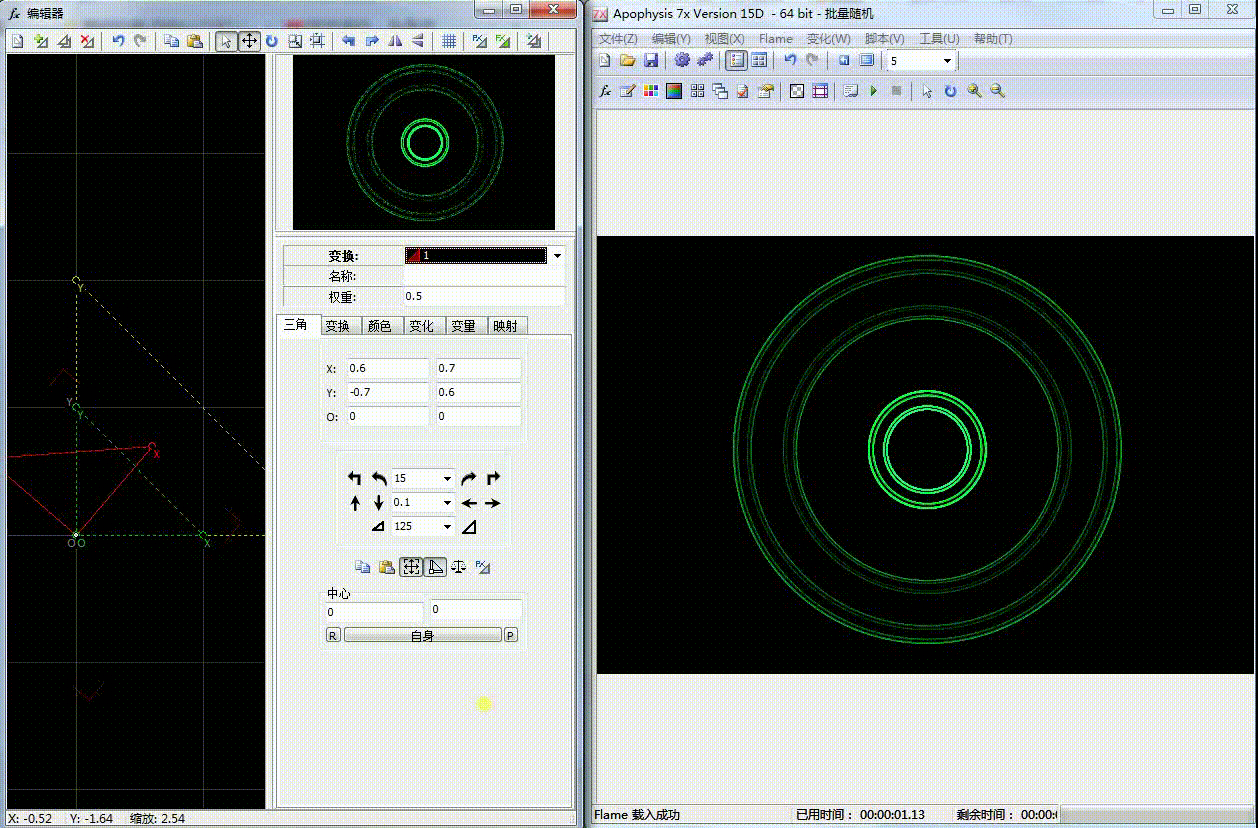1258x828 pixels.
Task: Click the 权重 input field showing 0.5
Action: click(x=484, y=296)
